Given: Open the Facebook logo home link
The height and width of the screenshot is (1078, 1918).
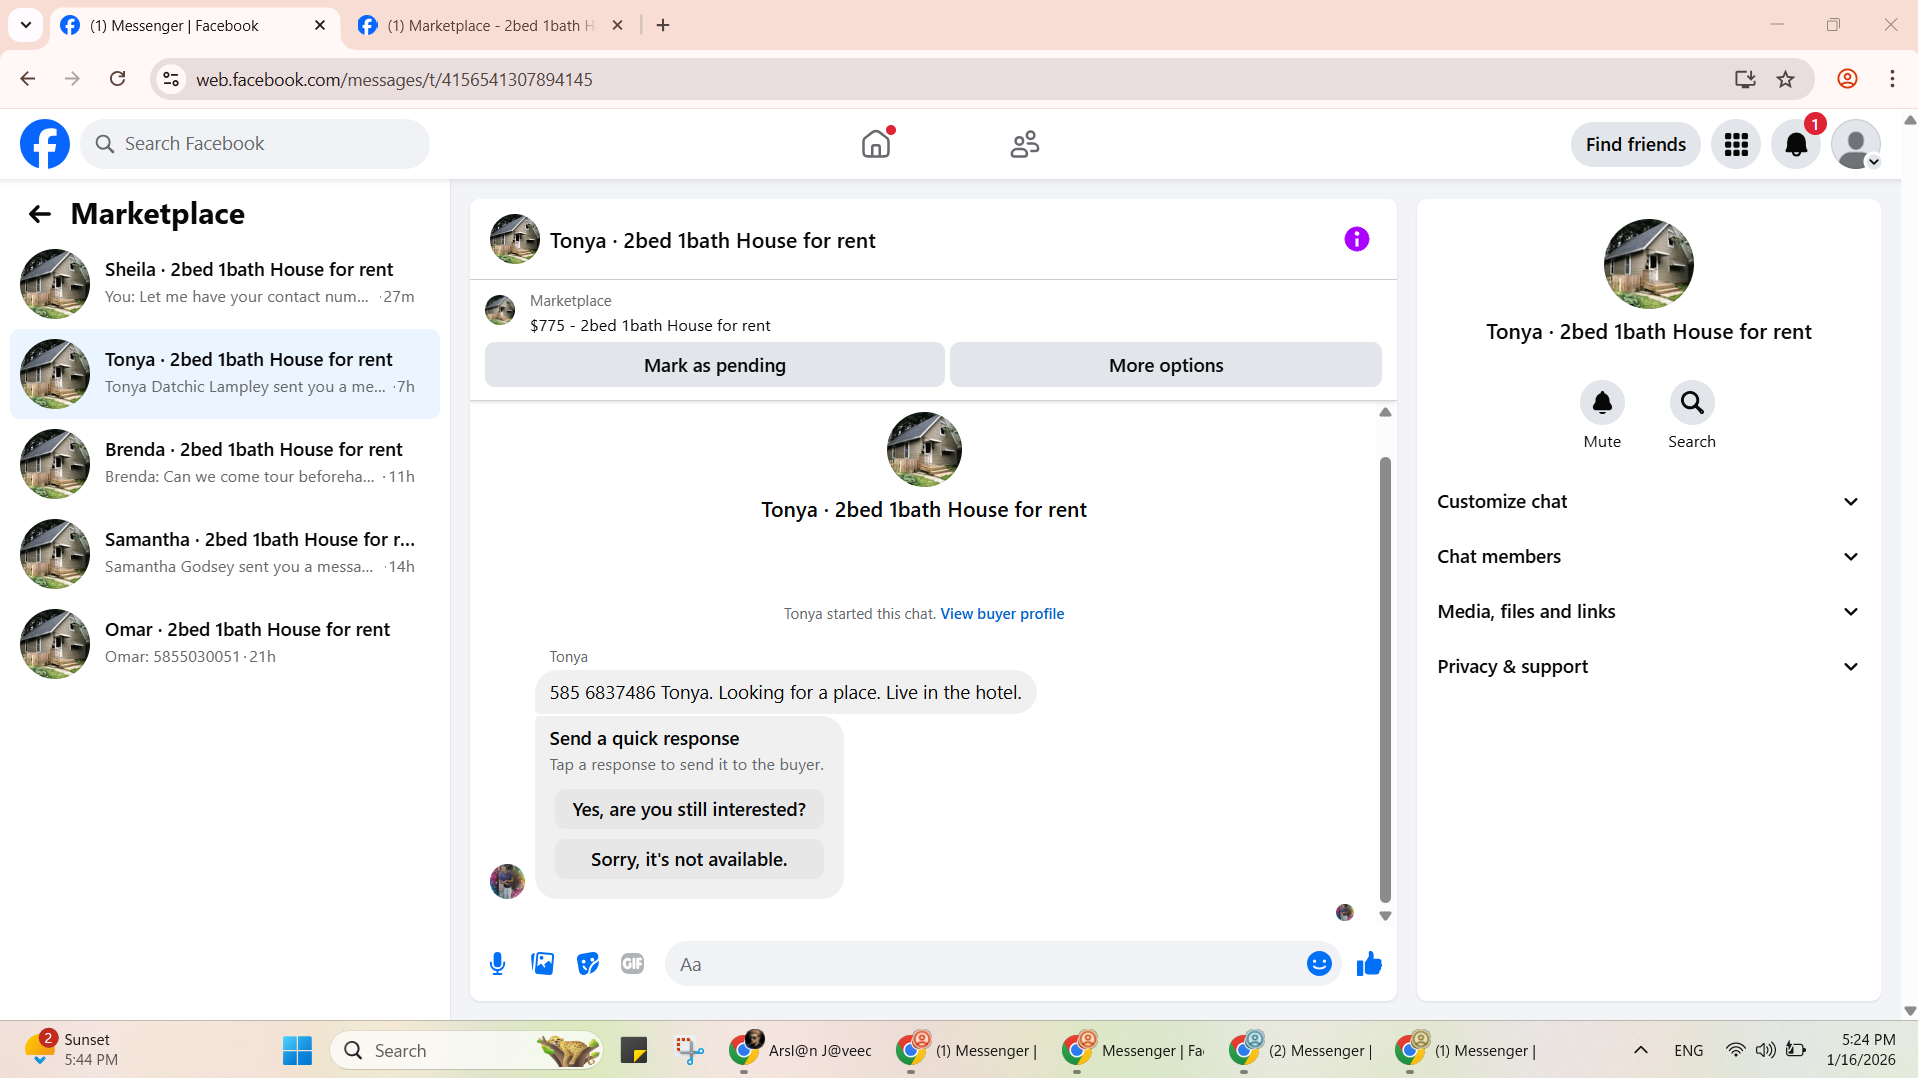Looking at the screenshot, I should click(x=45, y=144).
